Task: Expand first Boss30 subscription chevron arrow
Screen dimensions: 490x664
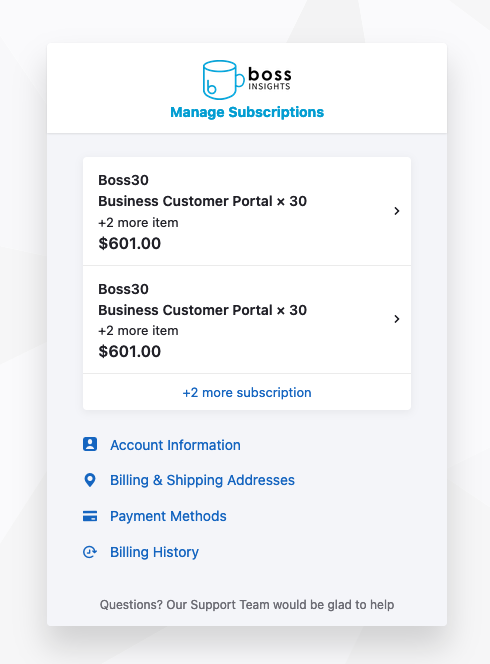Action: [x=396, y=211]
